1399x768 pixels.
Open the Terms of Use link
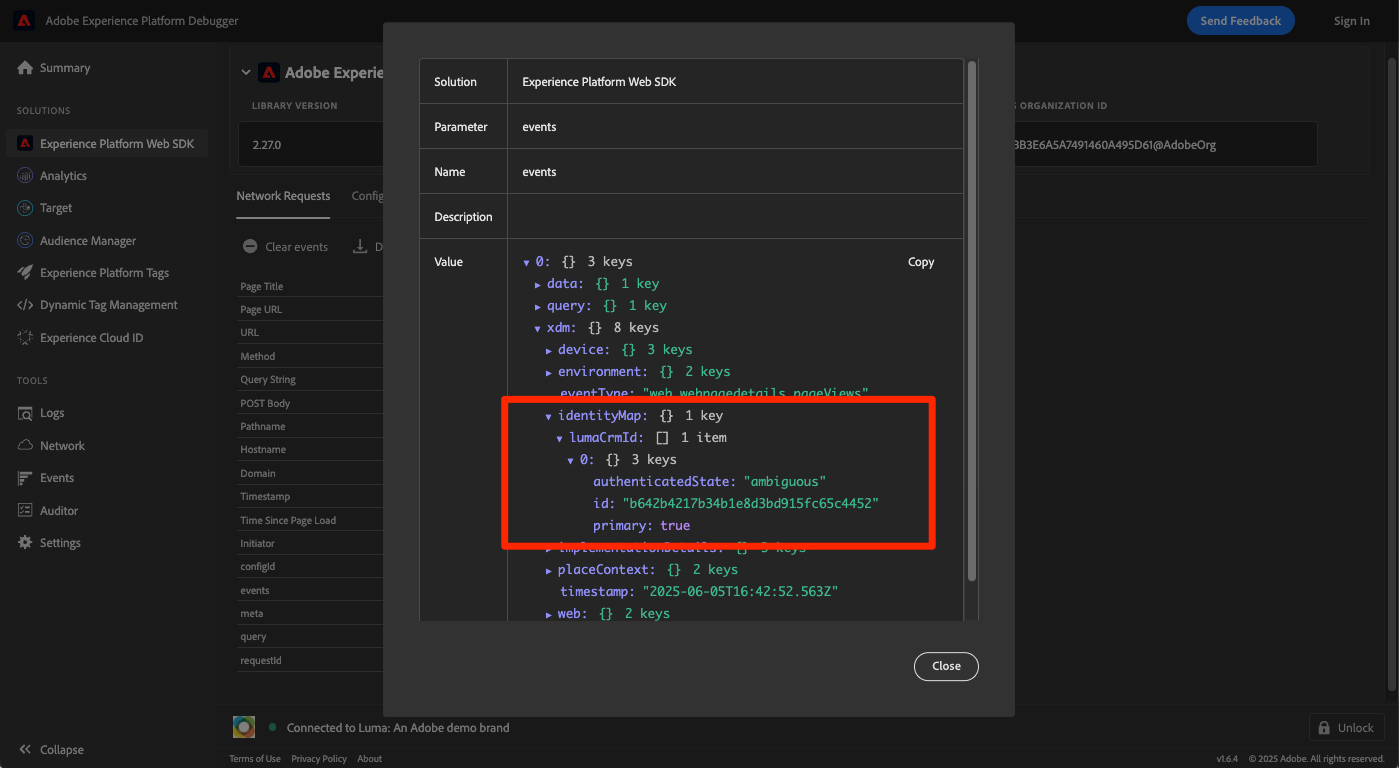coord(255,759)
